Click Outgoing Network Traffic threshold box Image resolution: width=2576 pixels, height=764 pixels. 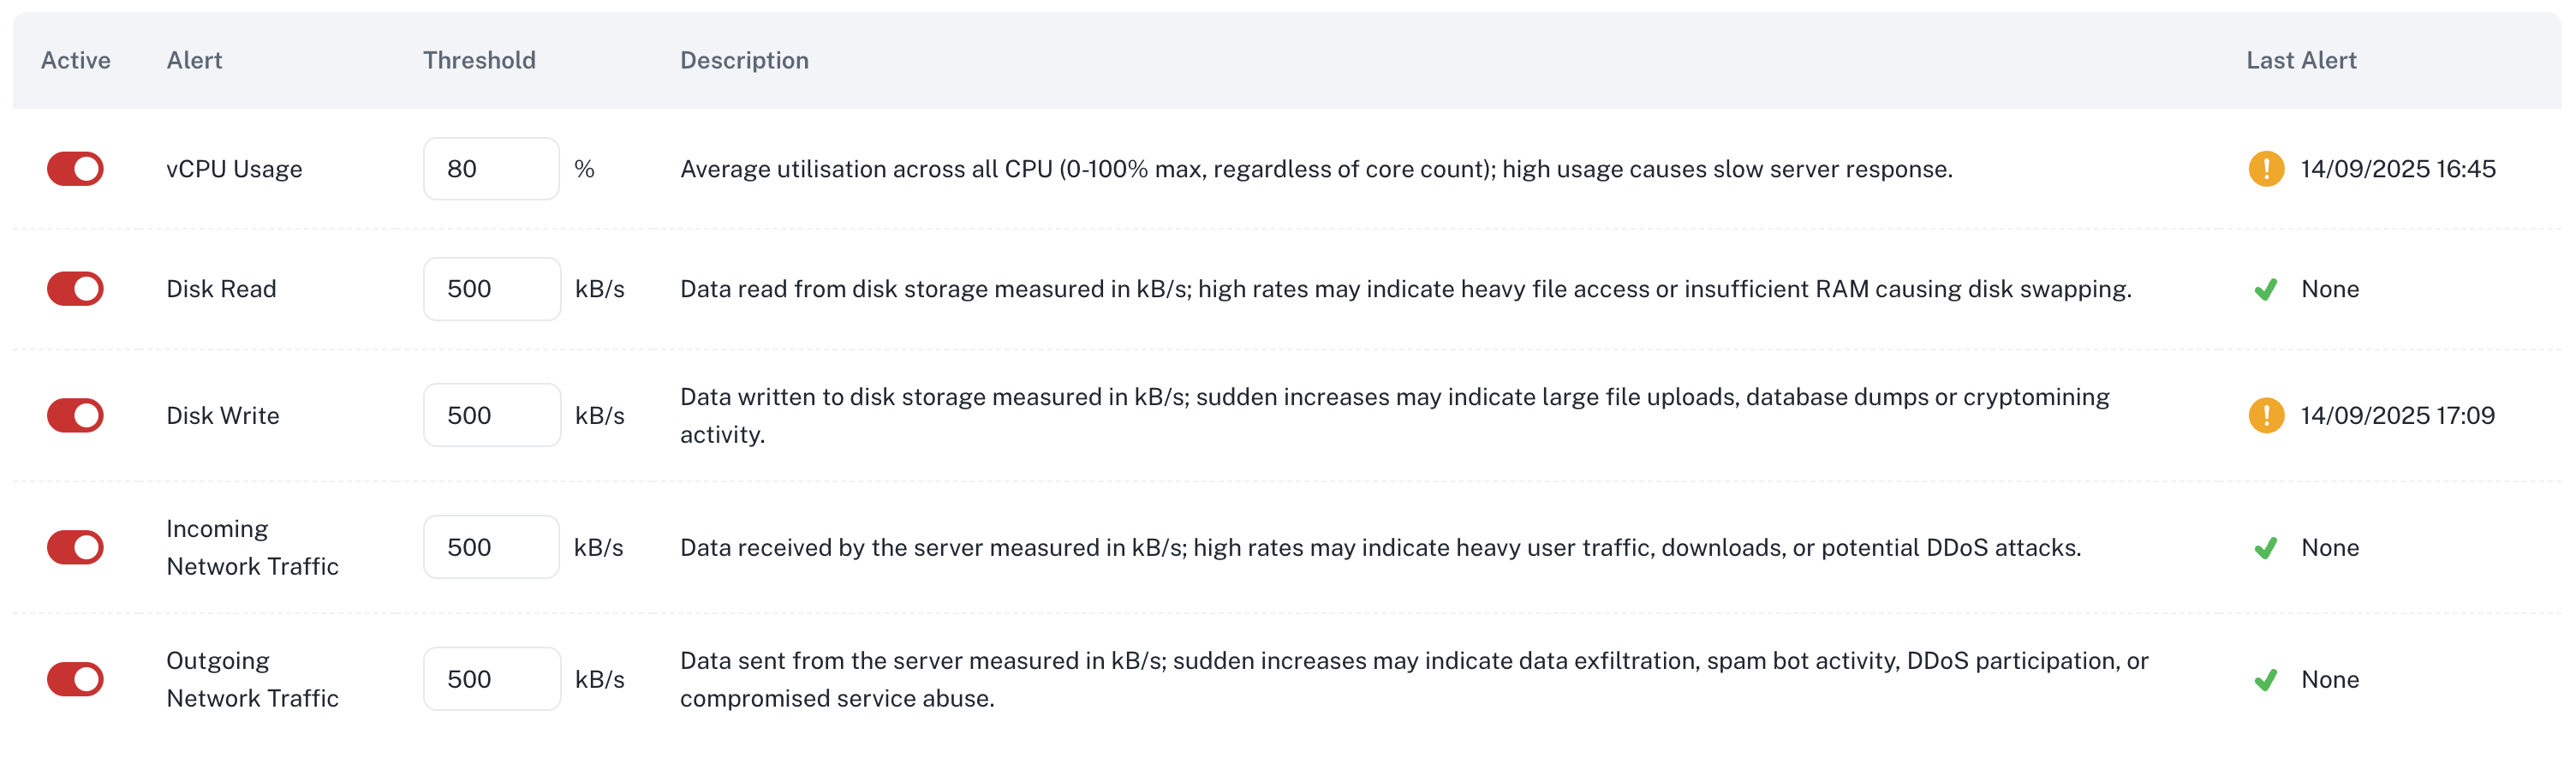point(491,679)
